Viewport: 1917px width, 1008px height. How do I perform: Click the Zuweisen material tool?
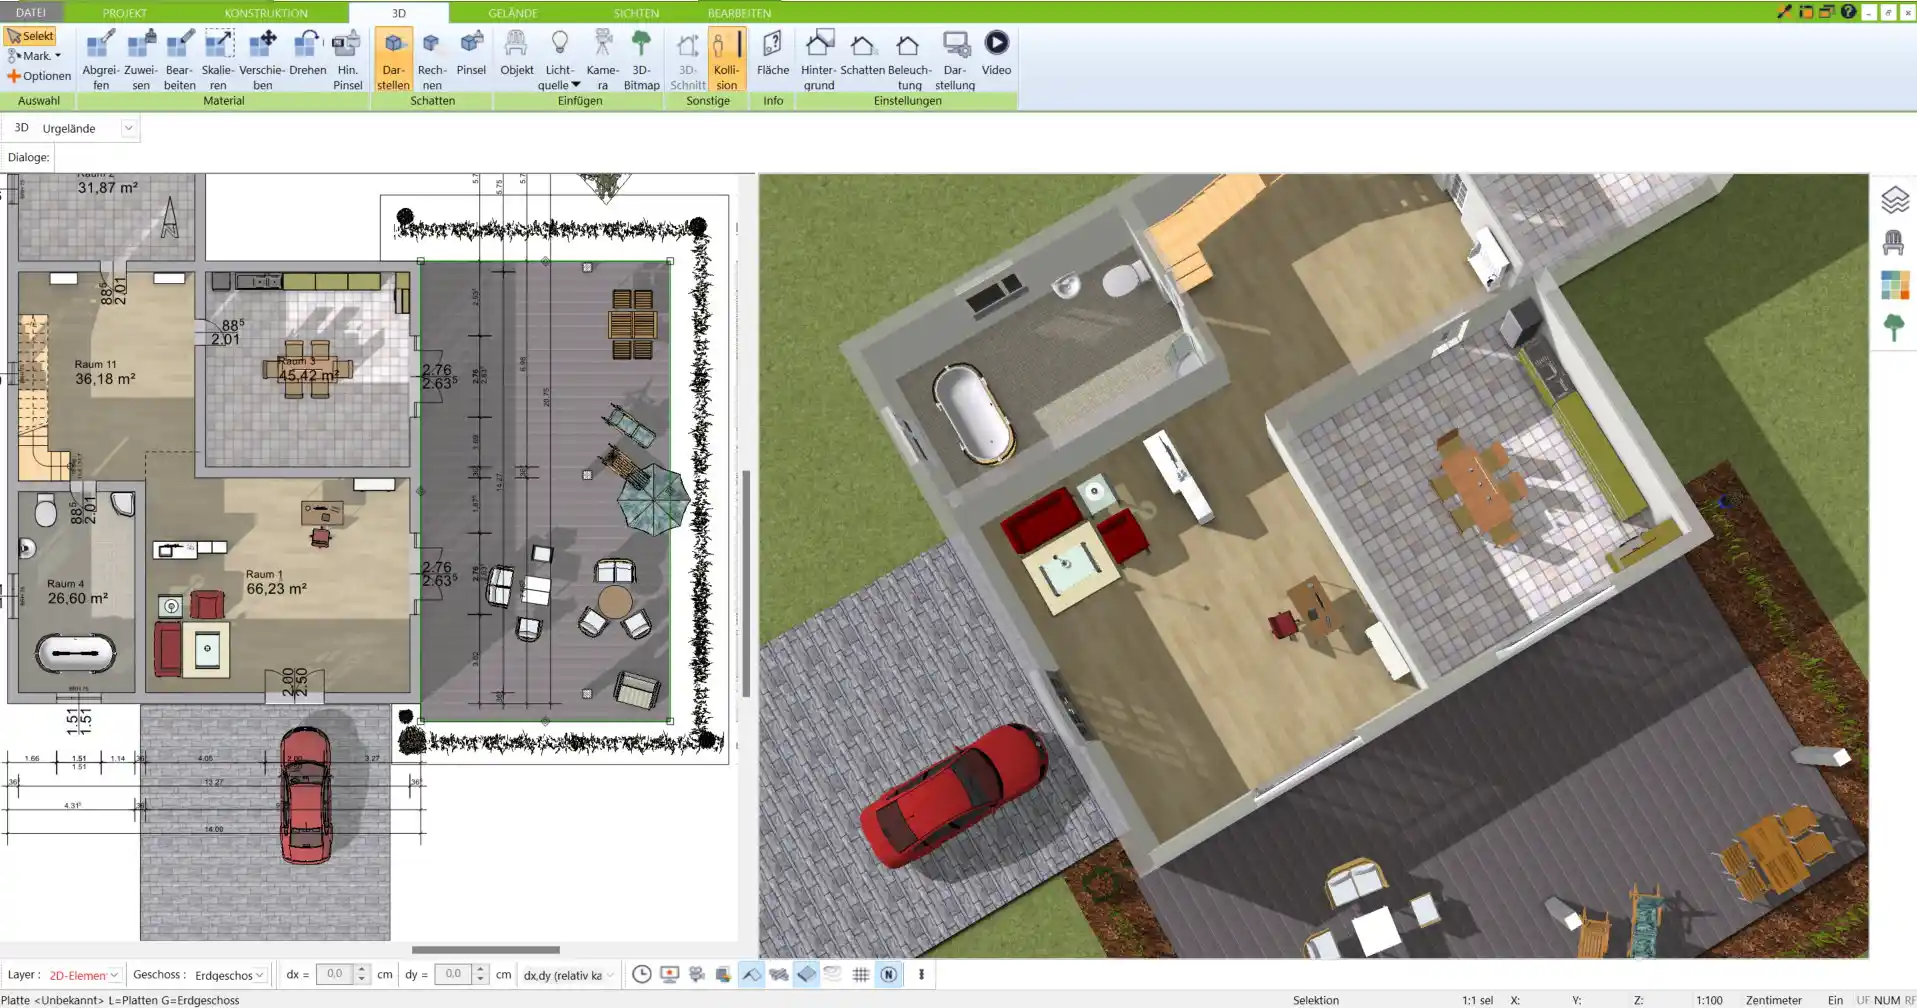[x=140, y=60]
